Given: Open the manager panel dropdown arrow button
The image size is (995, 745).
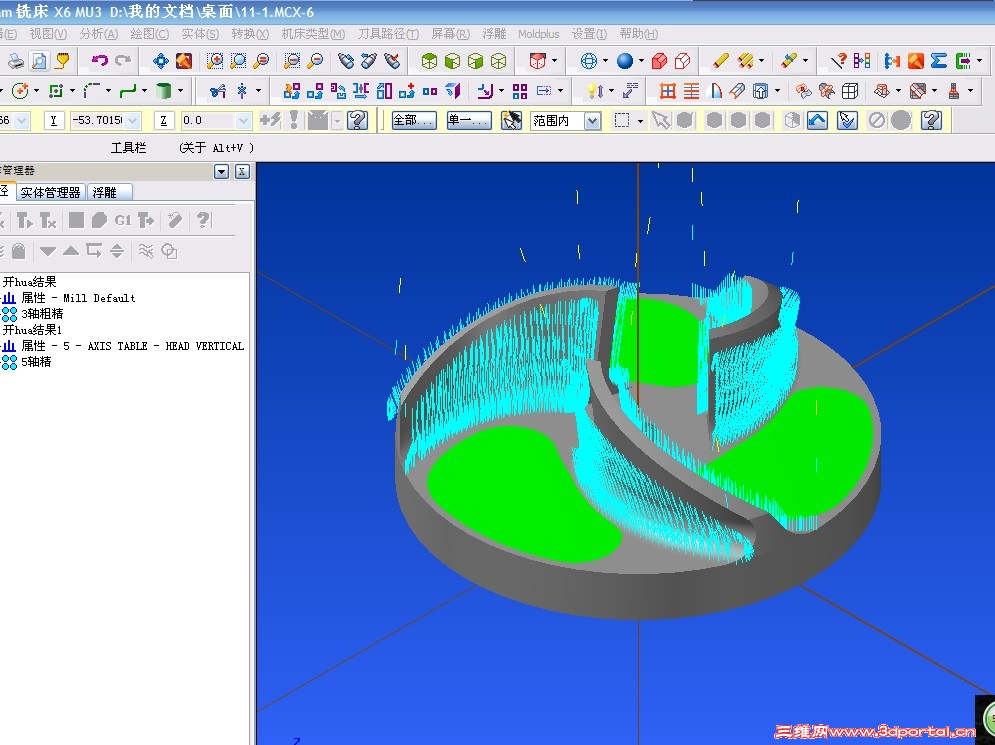Looking at the screenshot, I should tap(221, 171).
